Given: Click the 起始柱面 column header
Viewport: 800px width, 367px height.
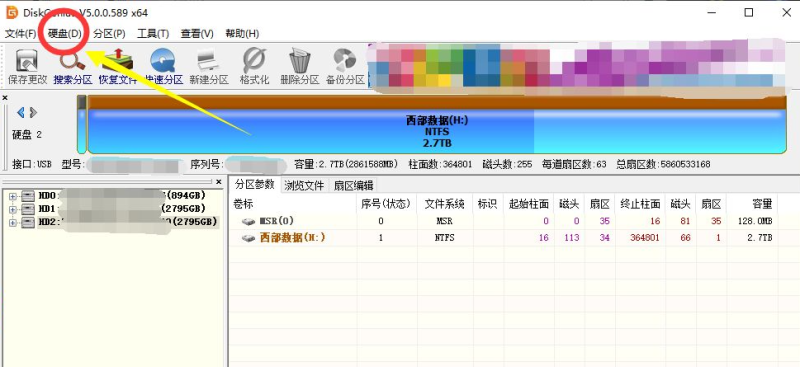Looking at the screenshot, I should 528,204.
